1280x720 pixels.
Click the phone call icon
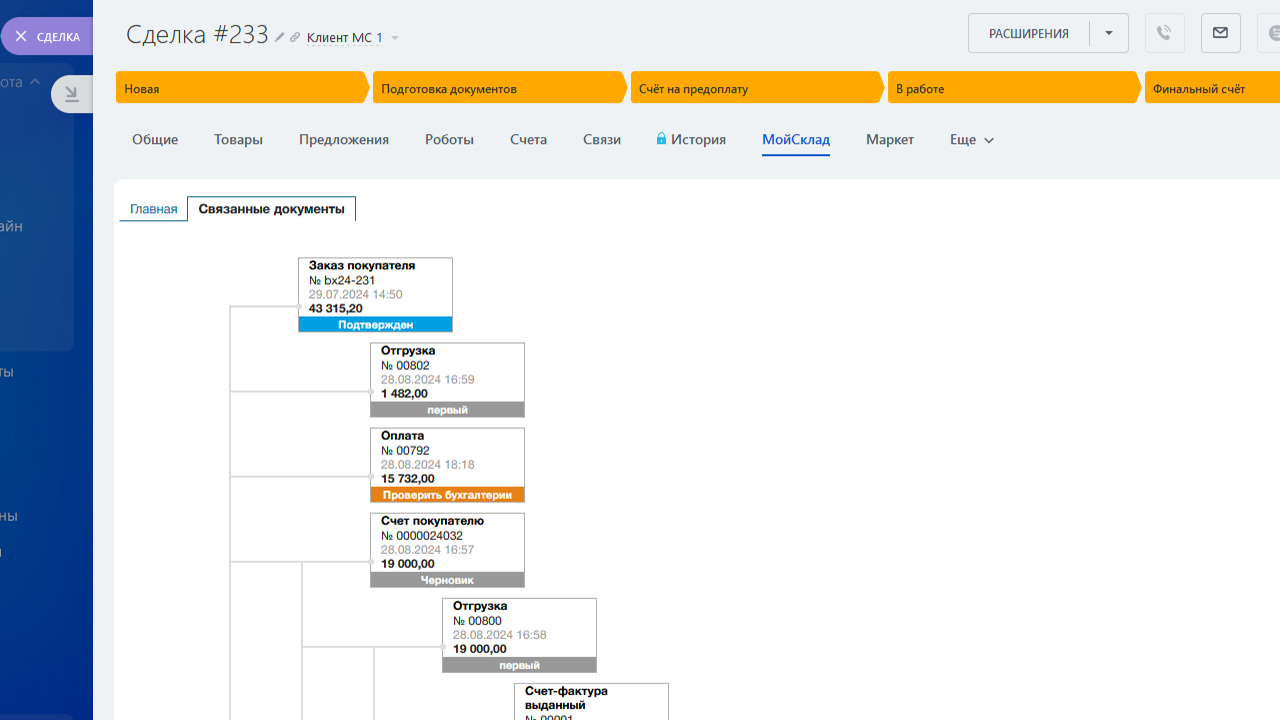tap(1164, 33)
